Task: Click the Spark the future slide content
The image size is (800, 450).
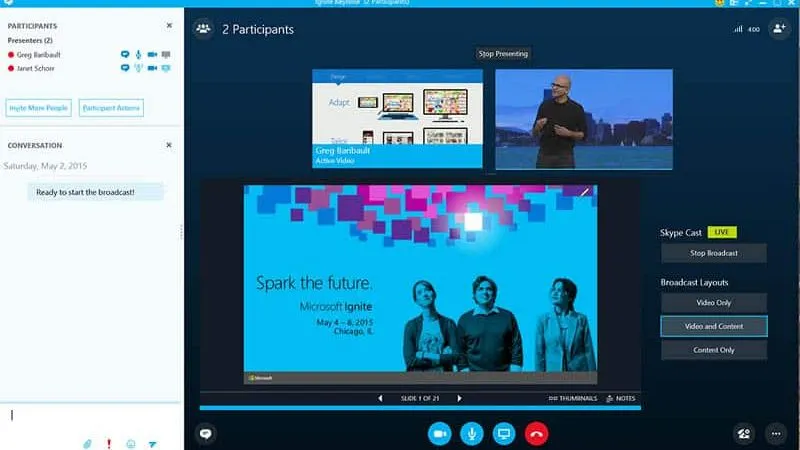Action: [420, 284]
